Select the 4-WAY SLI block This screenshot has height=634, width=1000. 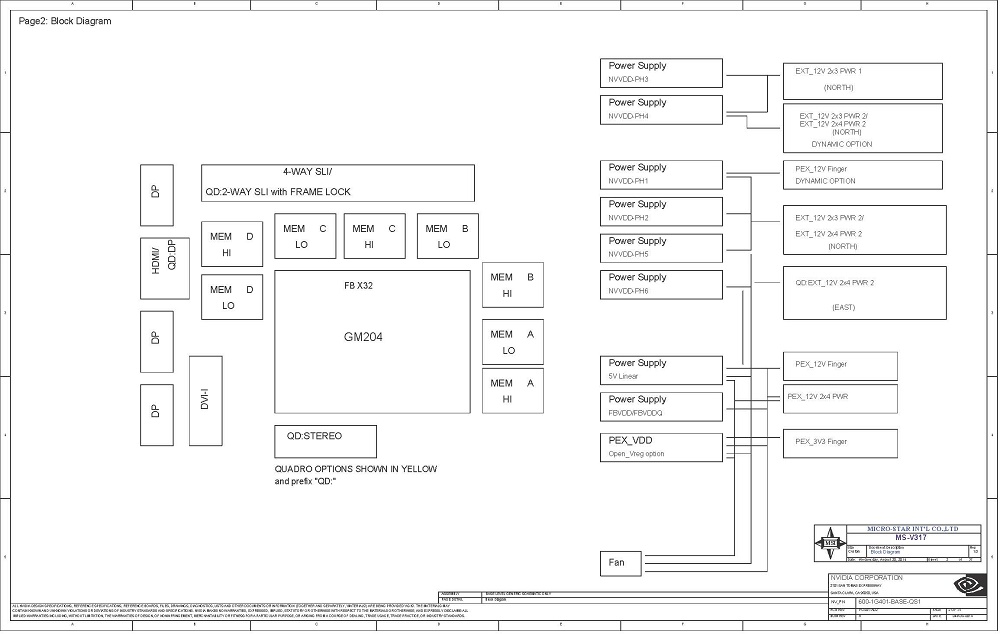coord(338,182)
